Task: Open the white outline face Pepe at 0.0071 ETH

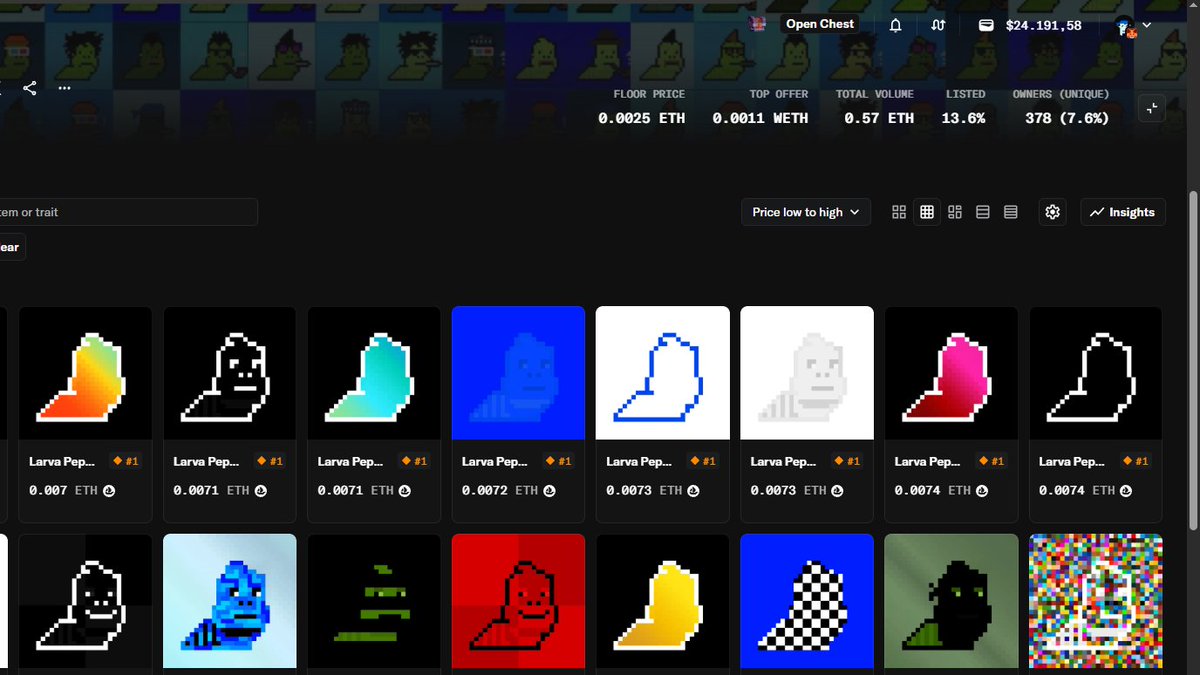Action: (x=230, y=373)
